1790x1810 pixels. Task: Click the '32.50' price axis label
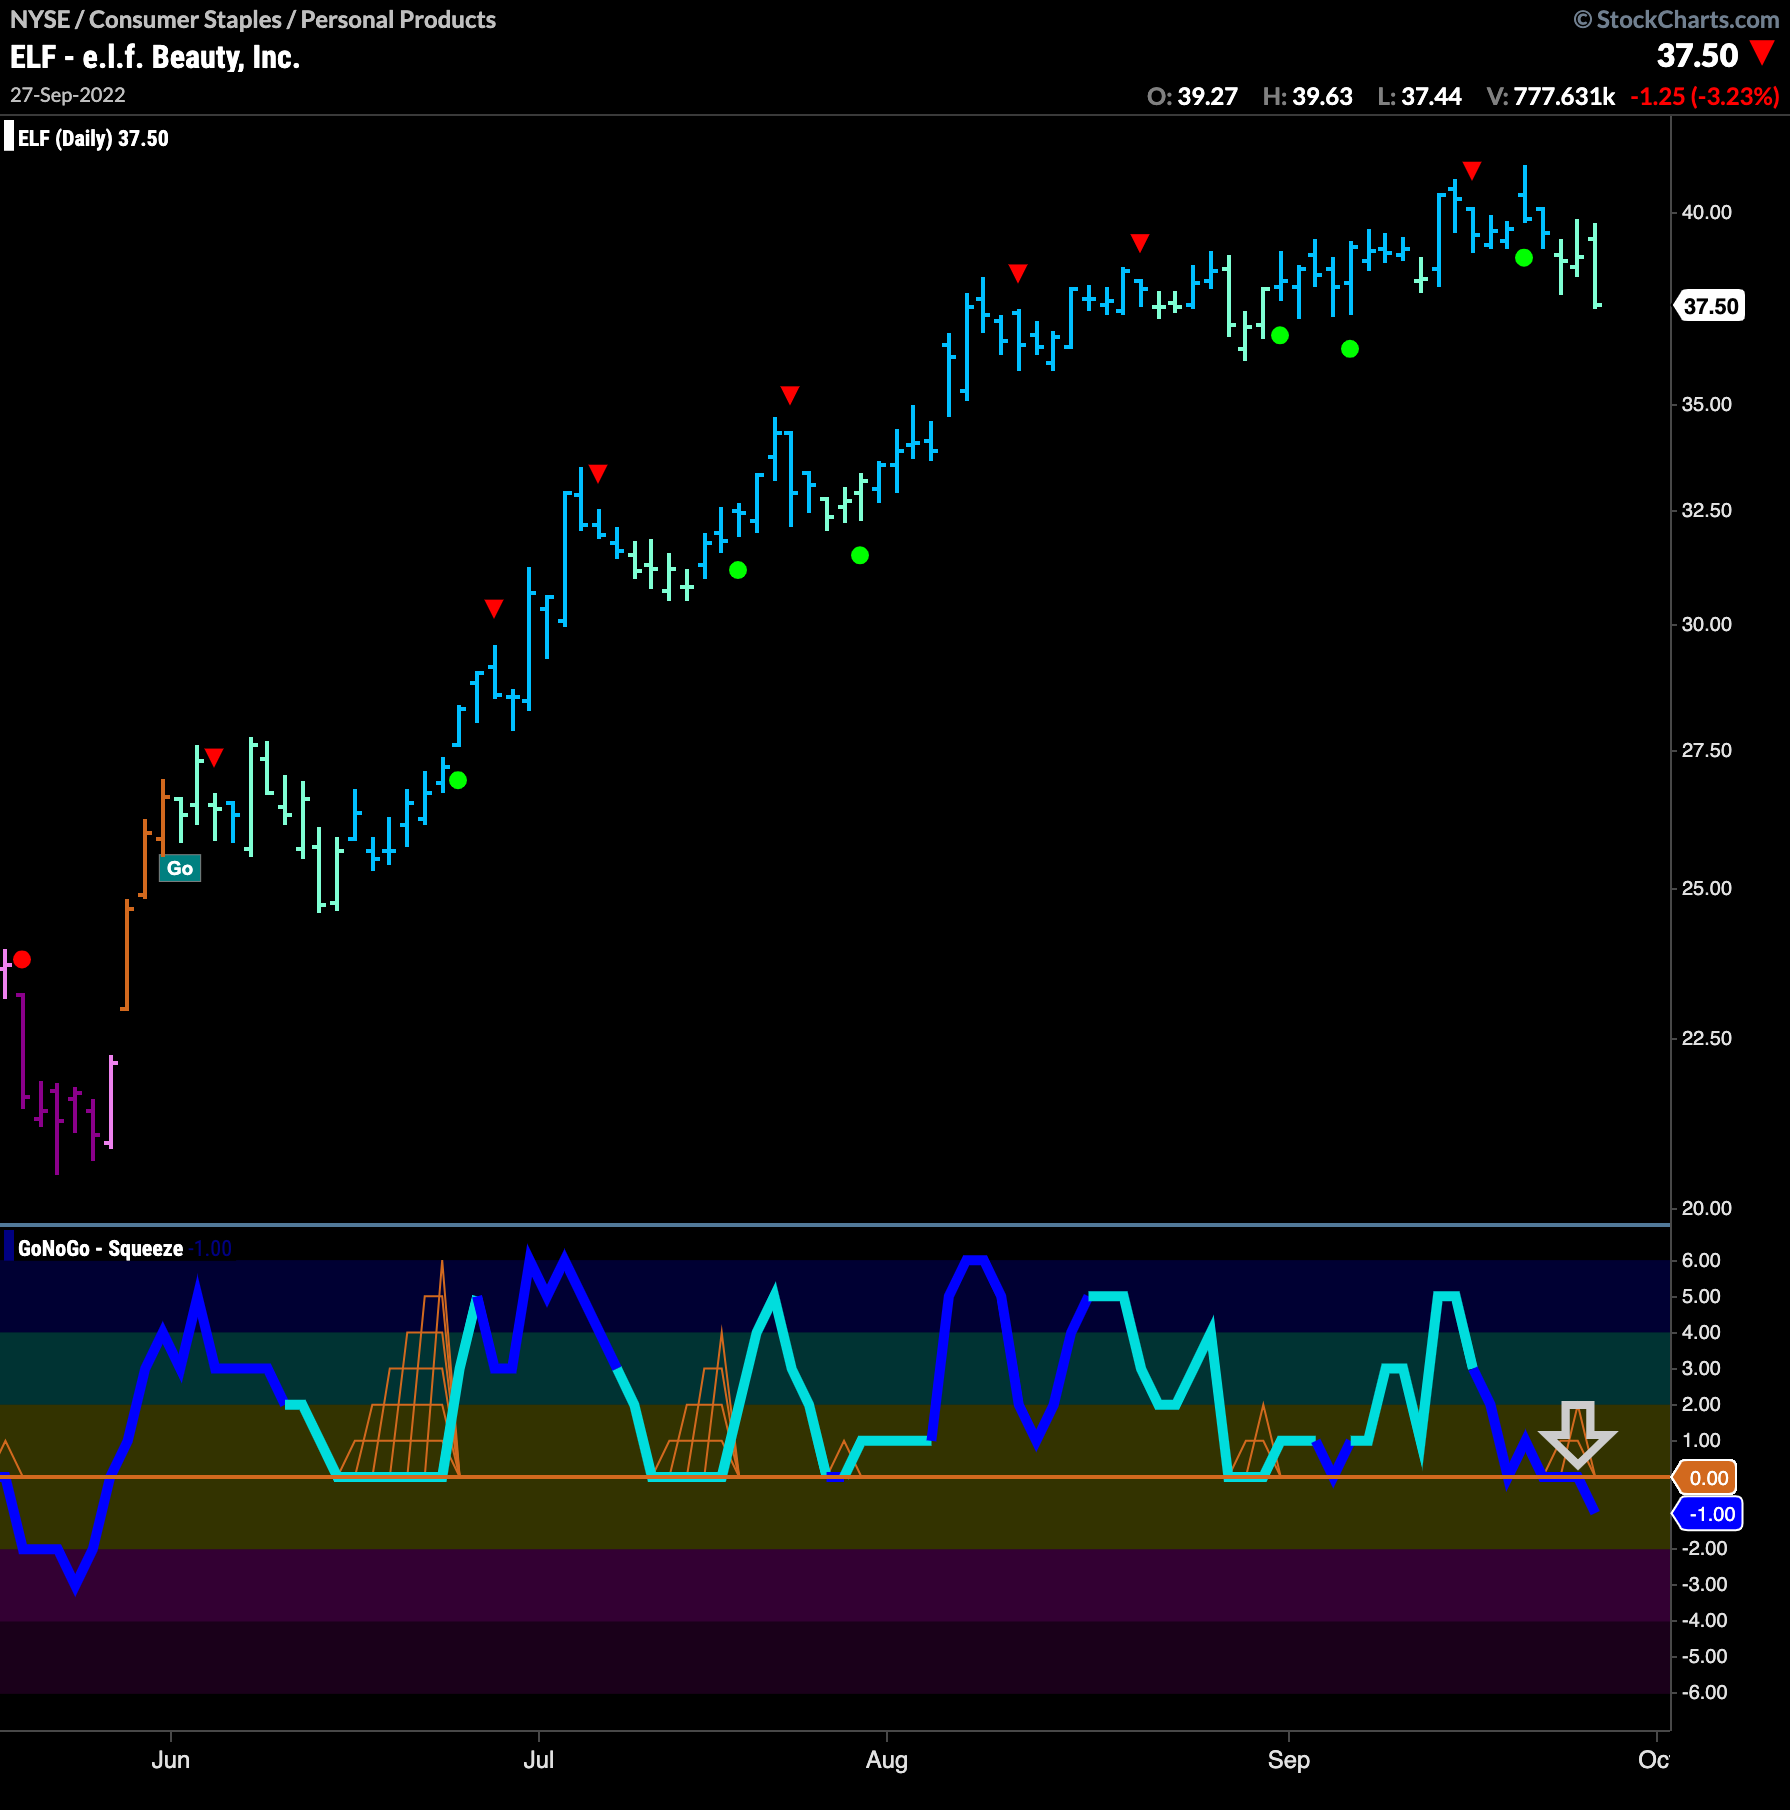tap(1706, 510)
